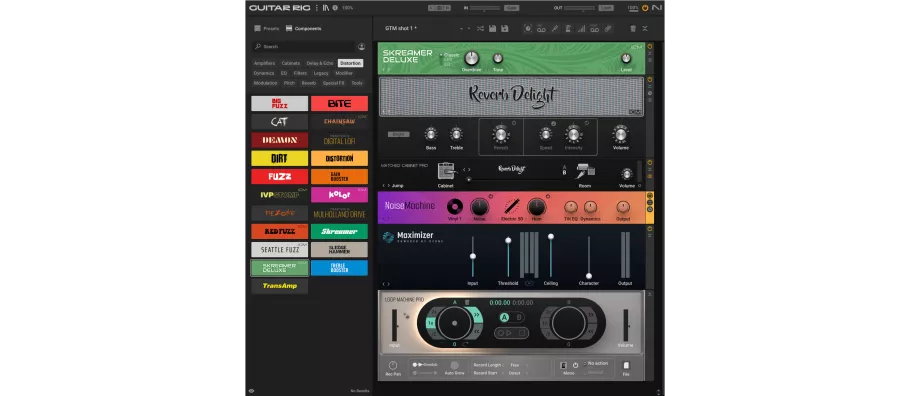Open the metronome icon in the toolbar
The image size is (910, 396).
coord(568,28)
